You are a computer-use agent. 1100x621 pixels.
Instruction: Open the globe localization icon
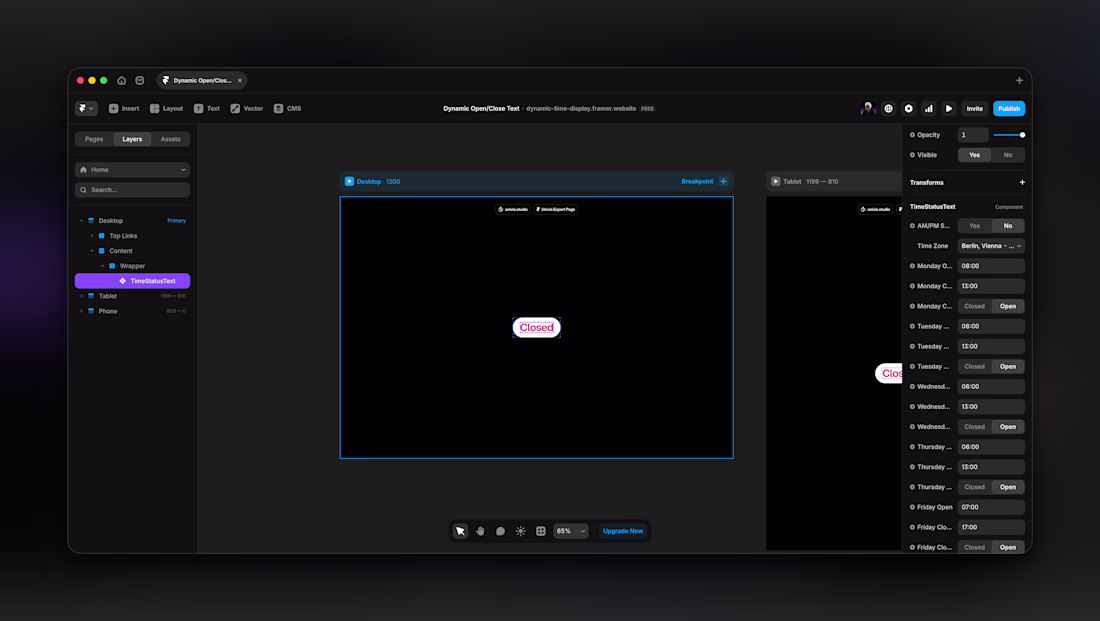click(x=888, y=109)
